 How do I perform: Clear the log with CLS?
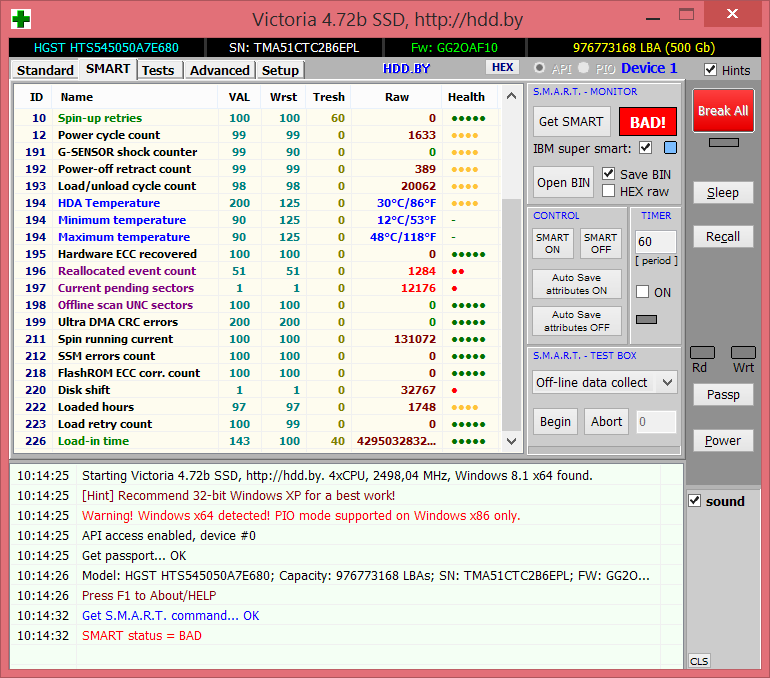[x=699, y=661]
